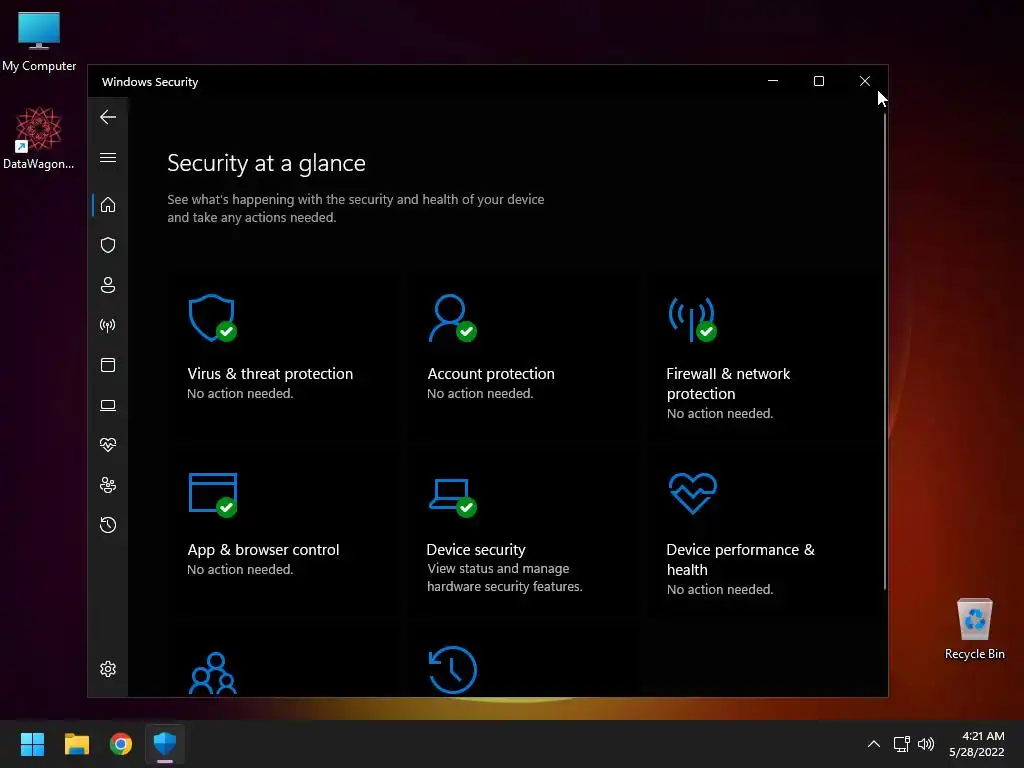Open Device security laptop icon in sidebar
Image resolution: width=1024 pixels, height=768 pixels.
[108, 406]
